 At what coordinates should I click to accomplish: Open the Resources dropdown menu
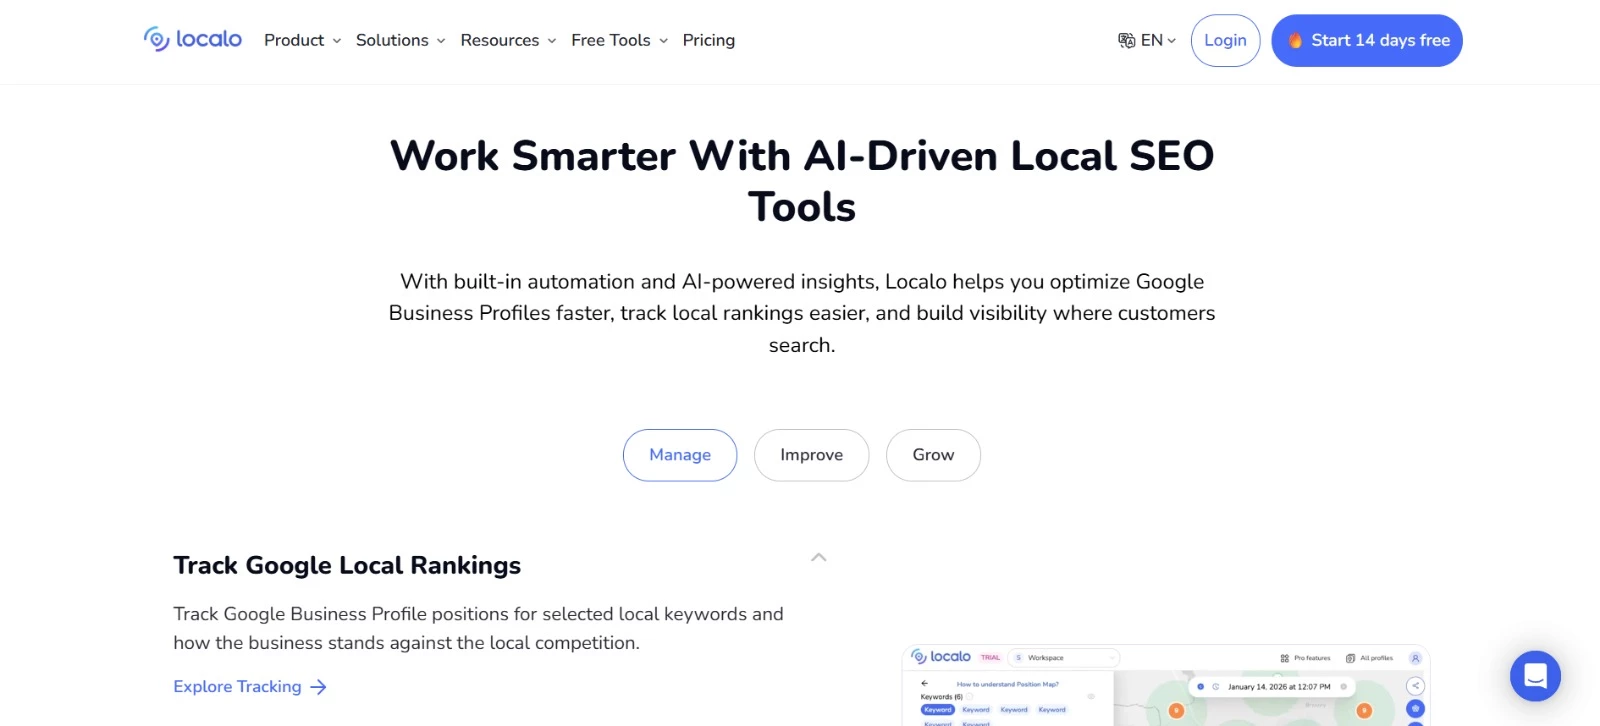[508, 40]
